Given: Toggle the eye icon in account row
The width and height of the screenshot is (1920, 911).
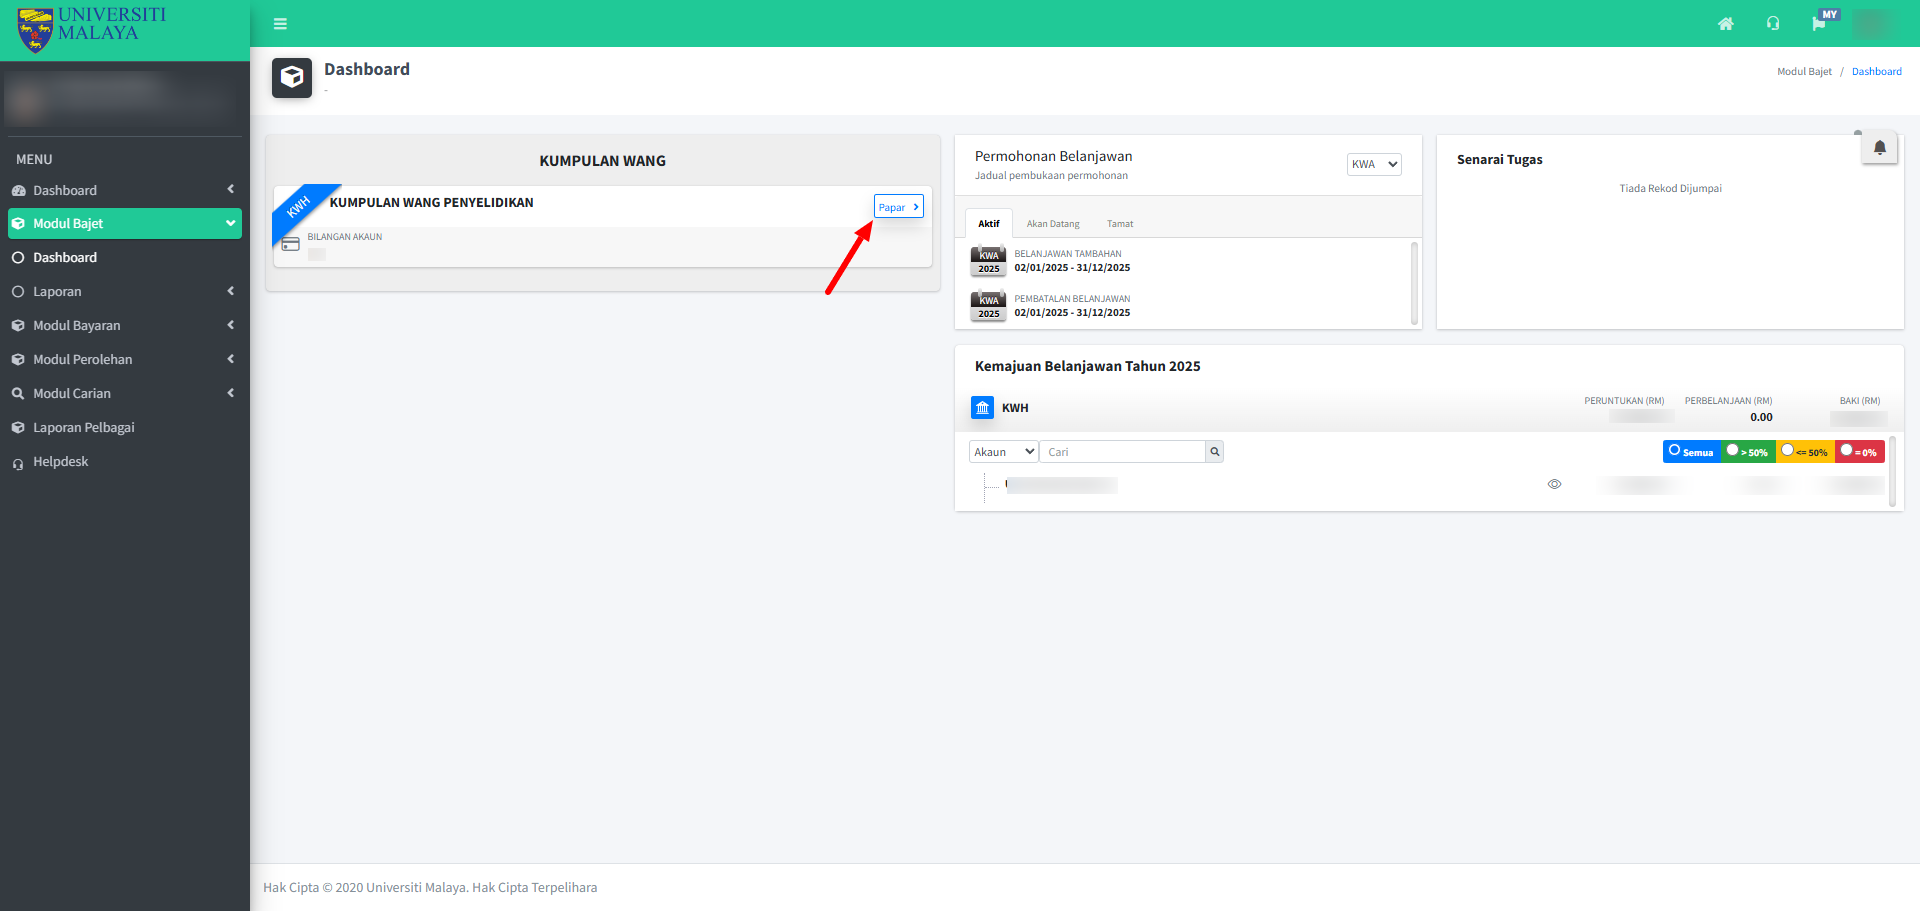Looking at the screenshot, I should point(1554,484).
